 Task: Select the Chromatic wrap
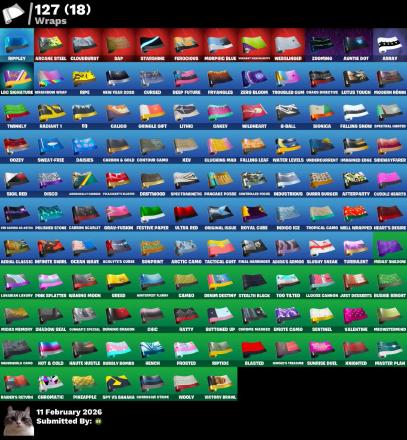click(x=51, y=384)
